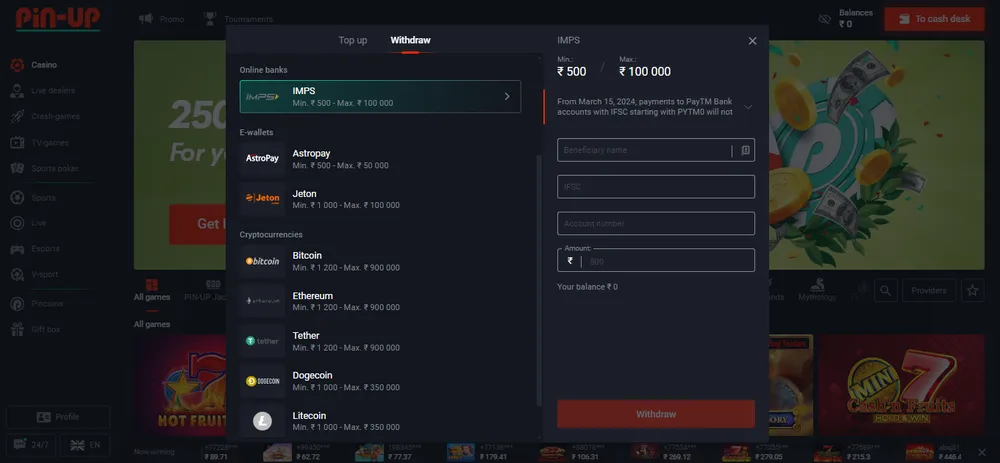Click the IFSC input field
Image resolution: width=1000 pixels, height=463 pixels.
(x=656, y=187)
